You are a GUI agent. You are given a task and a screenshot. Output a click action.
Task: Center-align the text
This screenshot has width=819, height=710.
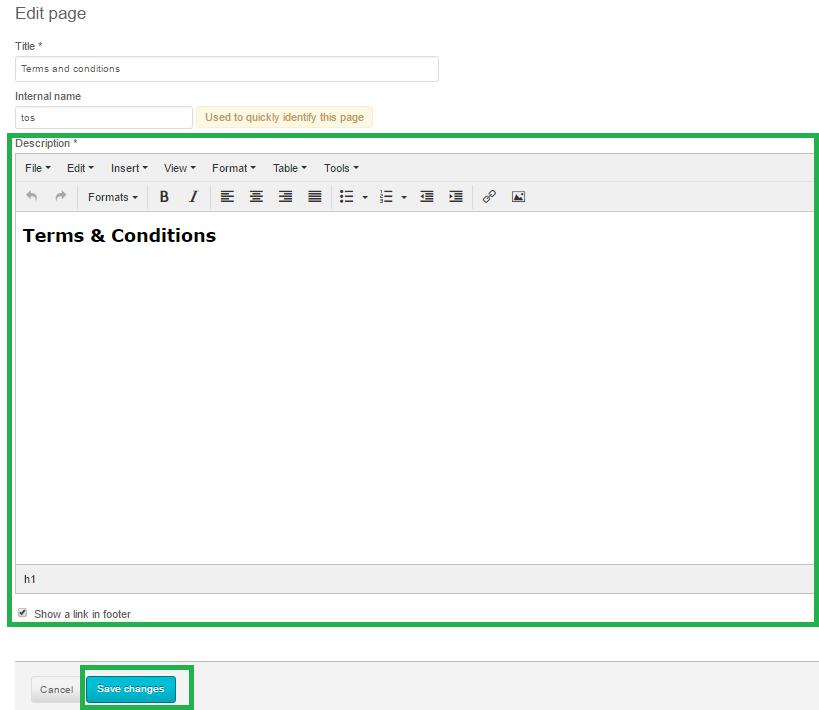(x=256, y=196)
